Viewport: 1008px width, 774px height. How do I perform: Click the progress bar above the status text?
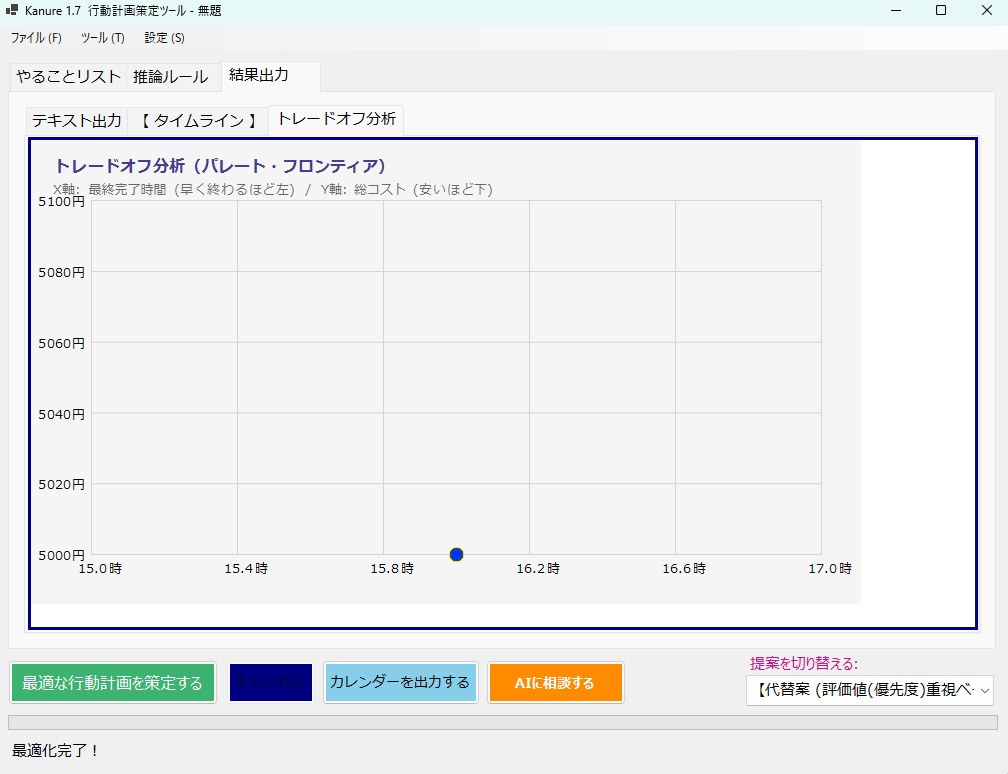point(503,723)
